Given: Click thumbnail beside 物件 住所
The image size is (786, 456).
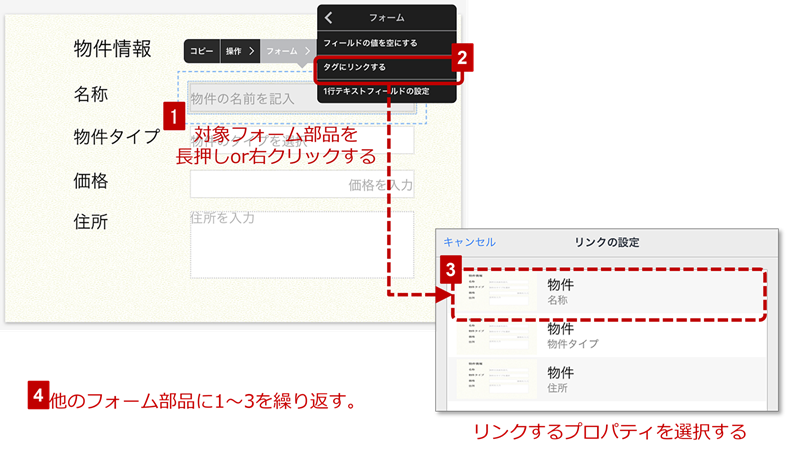Looking at the screenshot, I should point(497,379).
